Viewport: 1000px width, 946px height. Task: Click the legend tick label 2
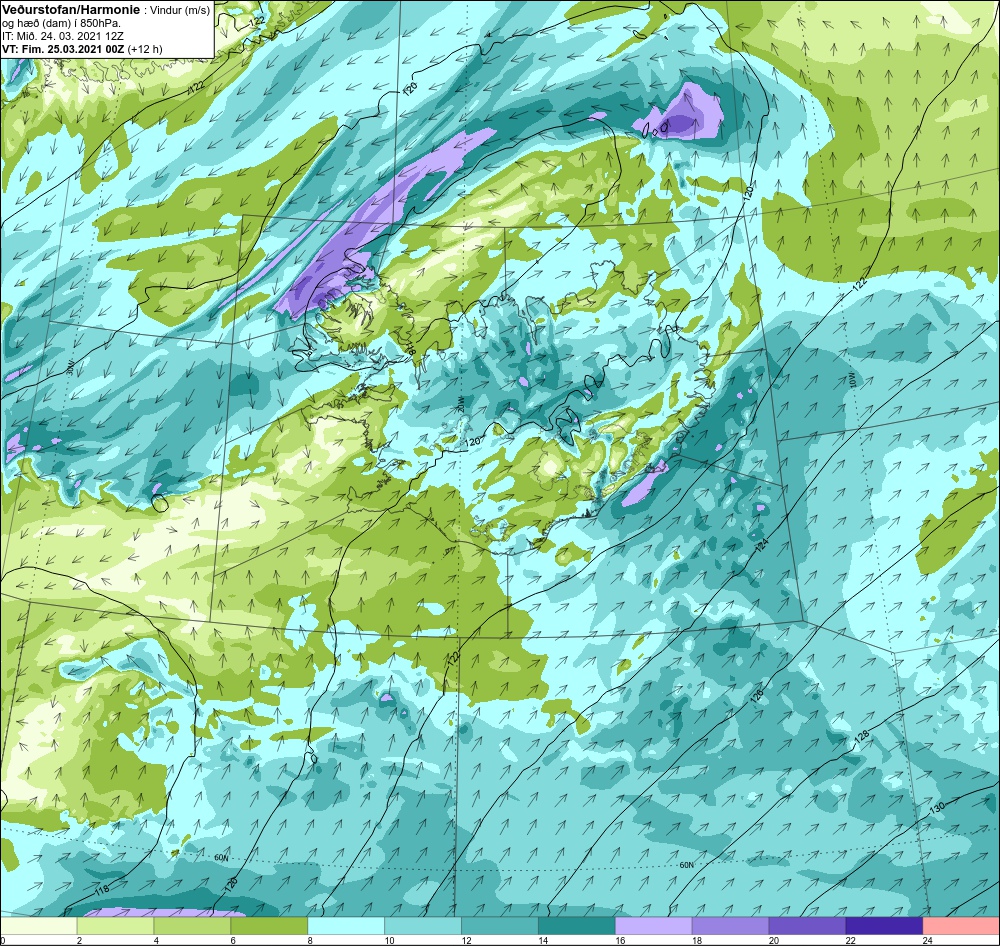pos(79,940)
